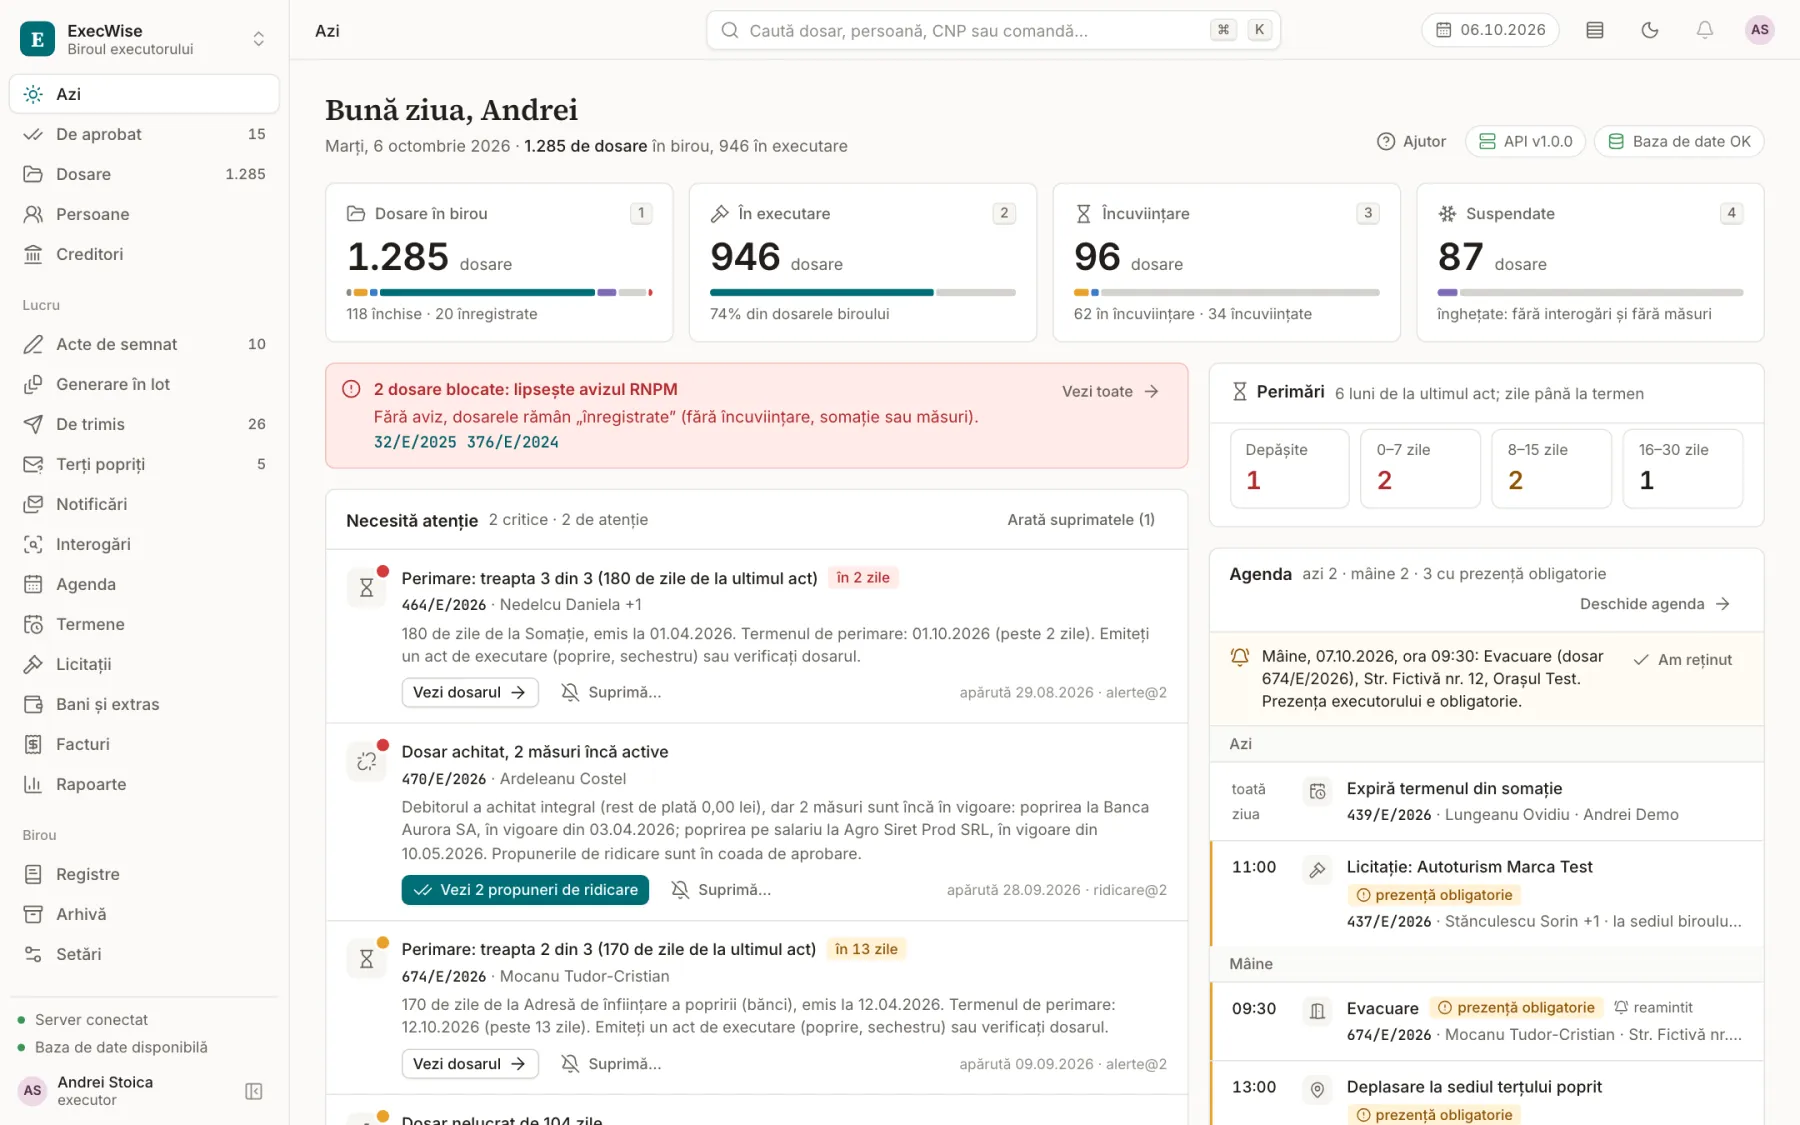The image size is (1800, 1125).
Task: Collapse sidebar panel icon near Andrei Stoica
Action: tap(254, 1091)
